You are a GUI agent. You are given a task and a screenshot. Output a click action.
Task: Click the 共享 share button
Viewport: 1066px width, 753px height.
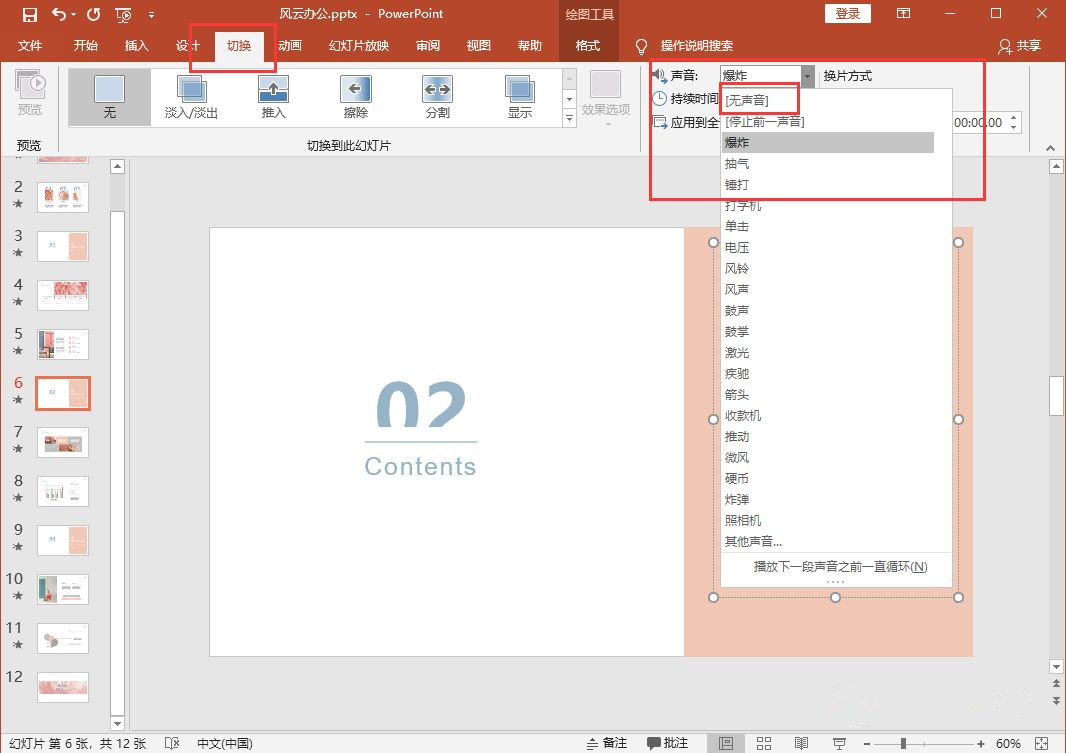pos(1019,46)
